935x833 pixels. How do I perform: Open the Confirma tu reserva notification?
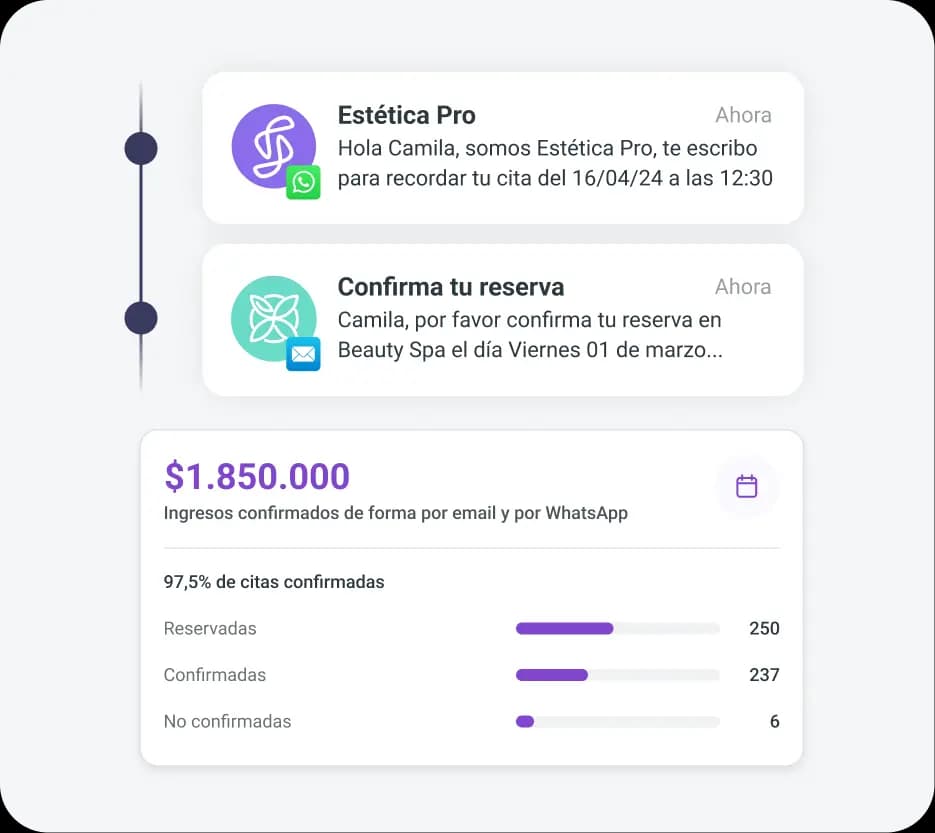[502, 318]
